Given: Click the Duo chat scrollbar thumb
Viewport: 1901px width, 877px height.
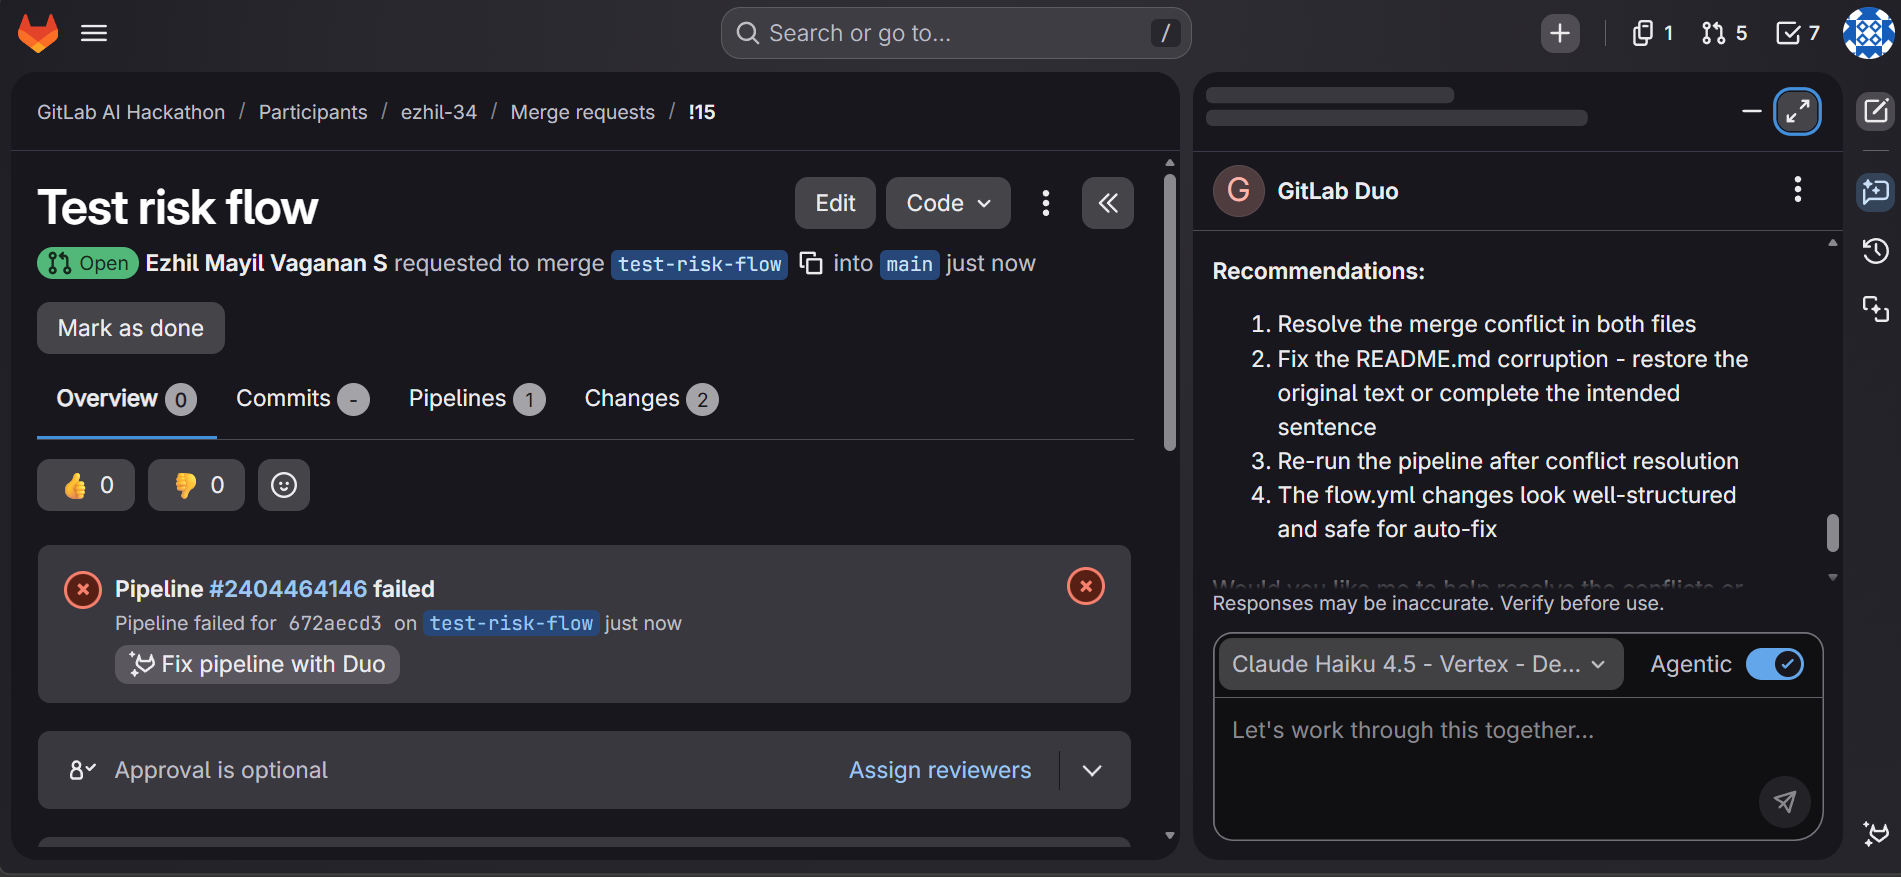Looking at the screenshot, I should 1833,533.
